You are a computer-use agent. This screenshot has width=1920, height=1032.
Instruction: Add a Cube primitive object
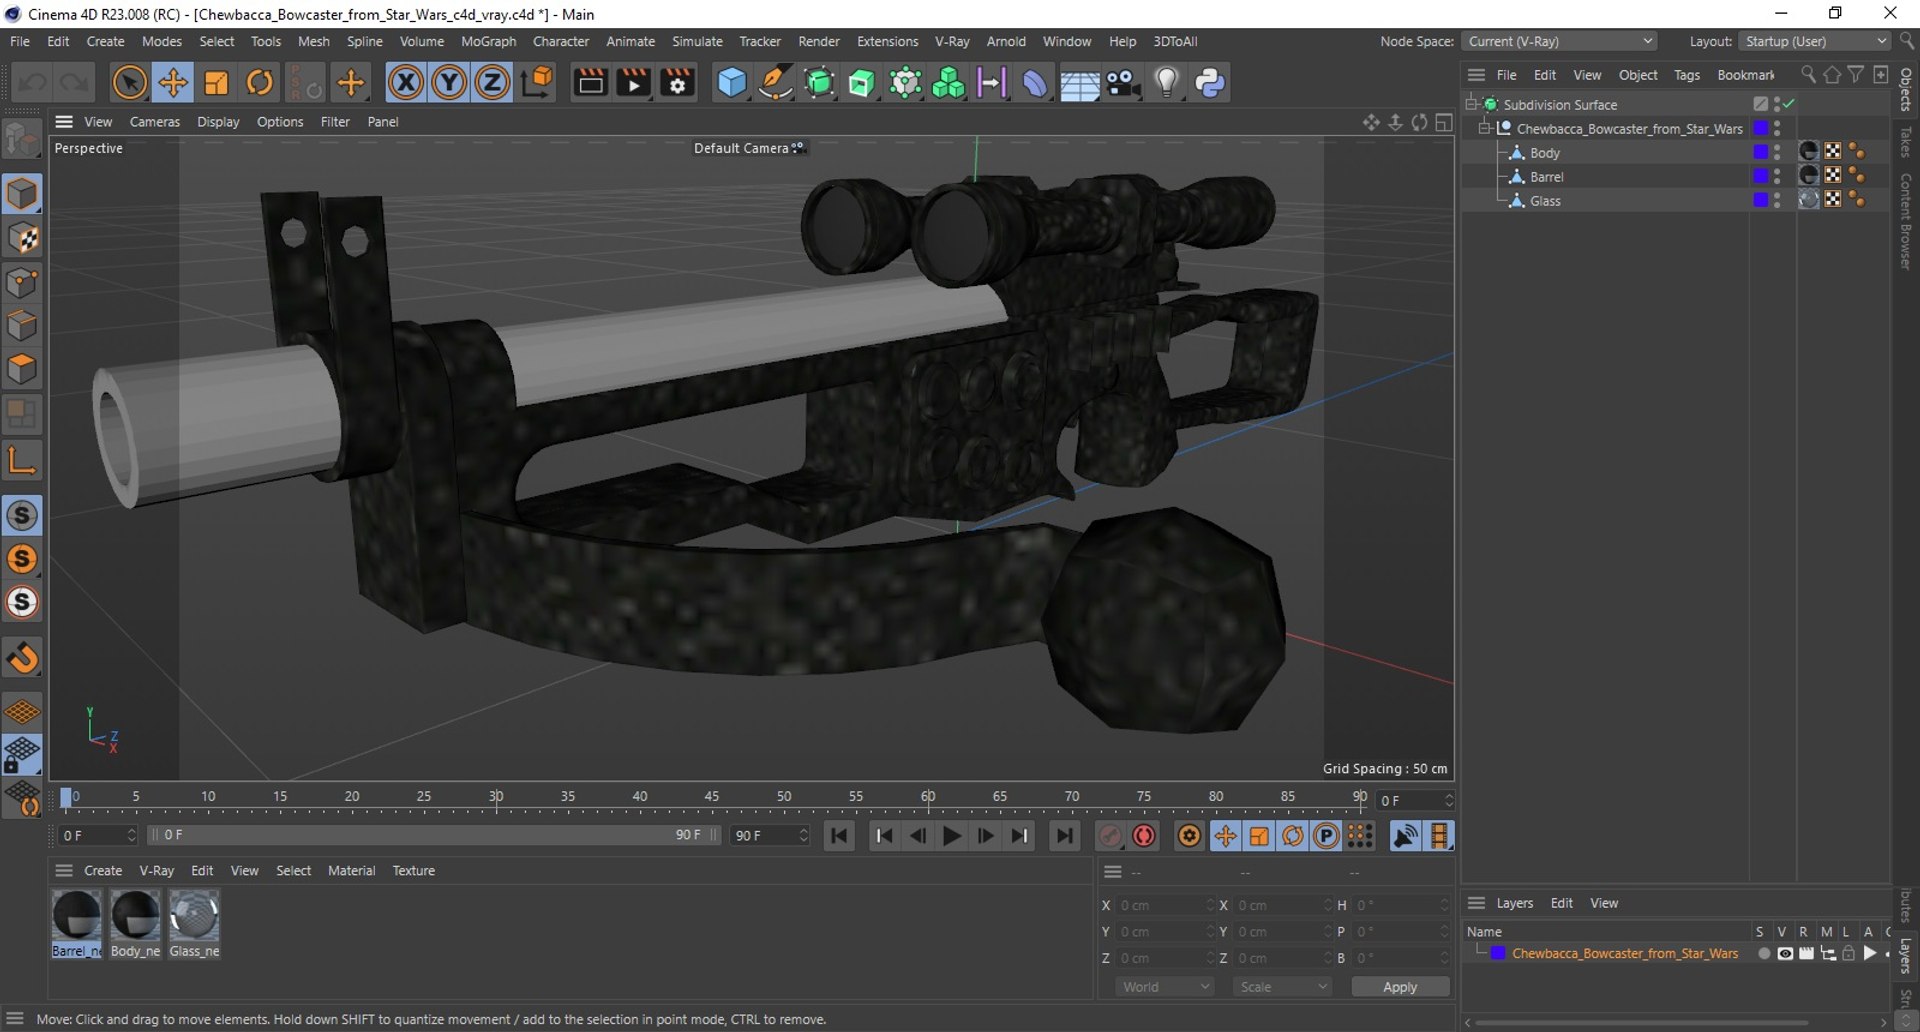(x=732, y=82)
